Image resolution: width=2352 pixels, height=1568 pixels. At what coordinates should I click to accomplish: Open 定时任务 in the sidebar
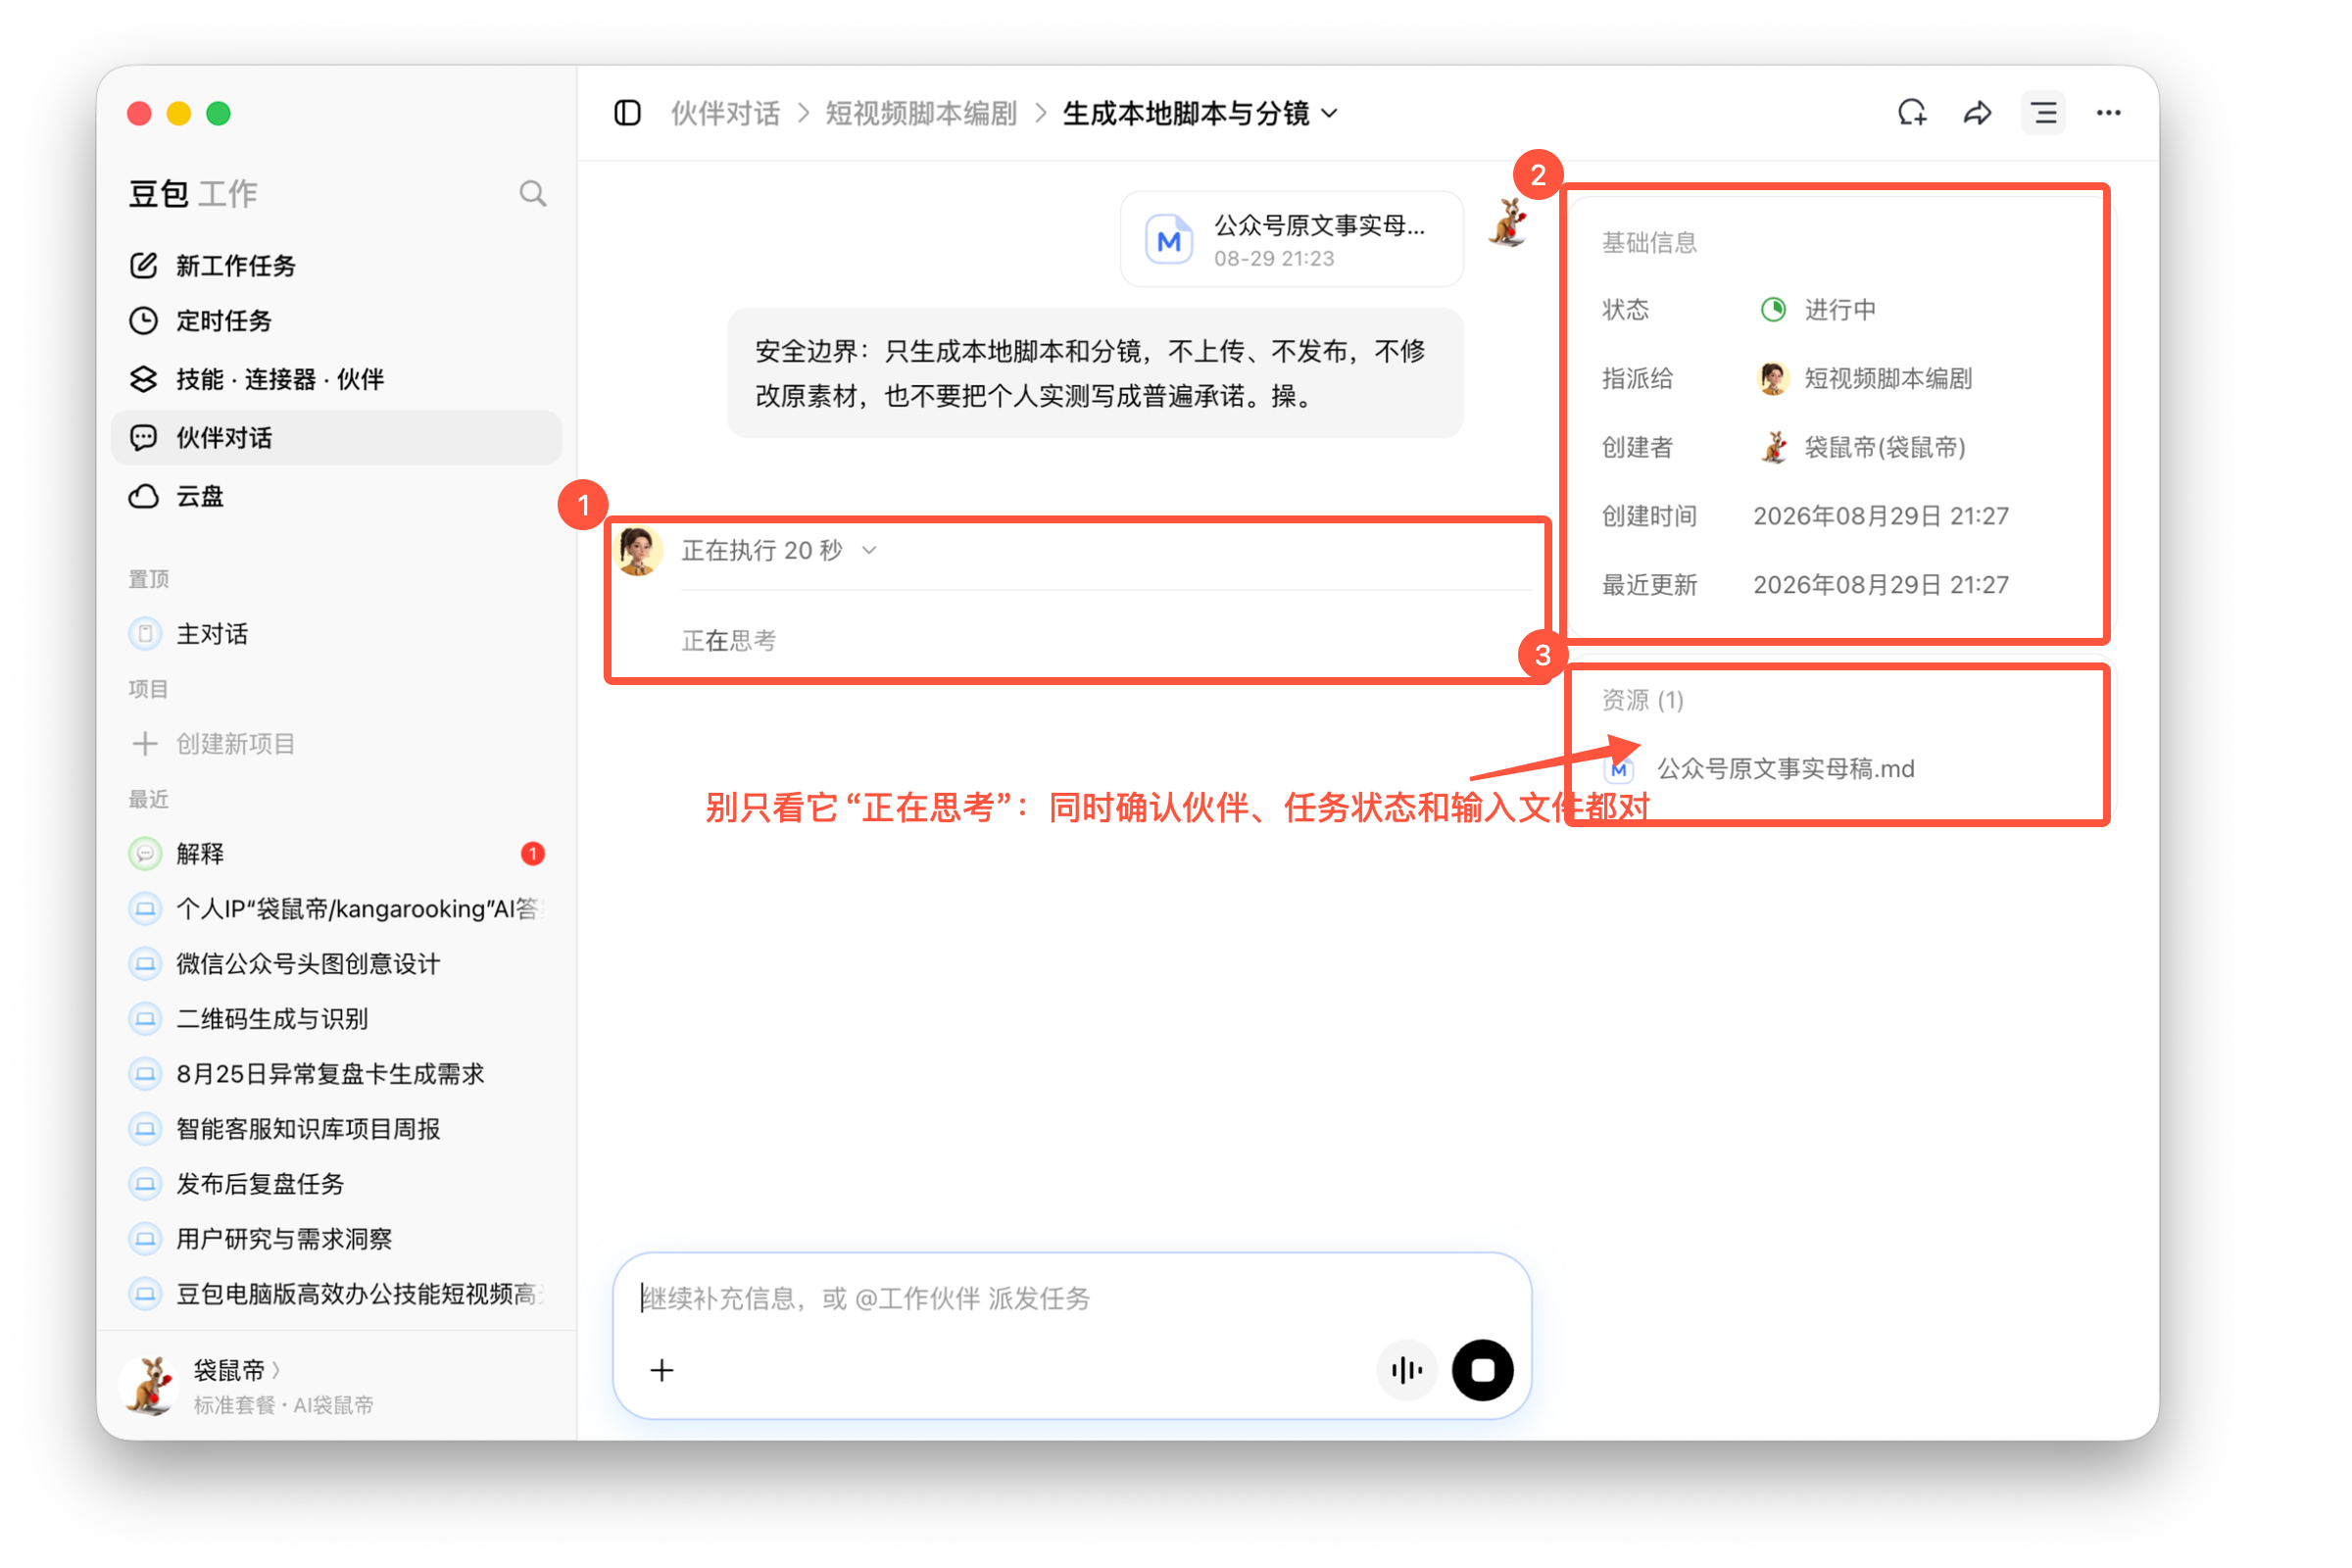[336, 320]
